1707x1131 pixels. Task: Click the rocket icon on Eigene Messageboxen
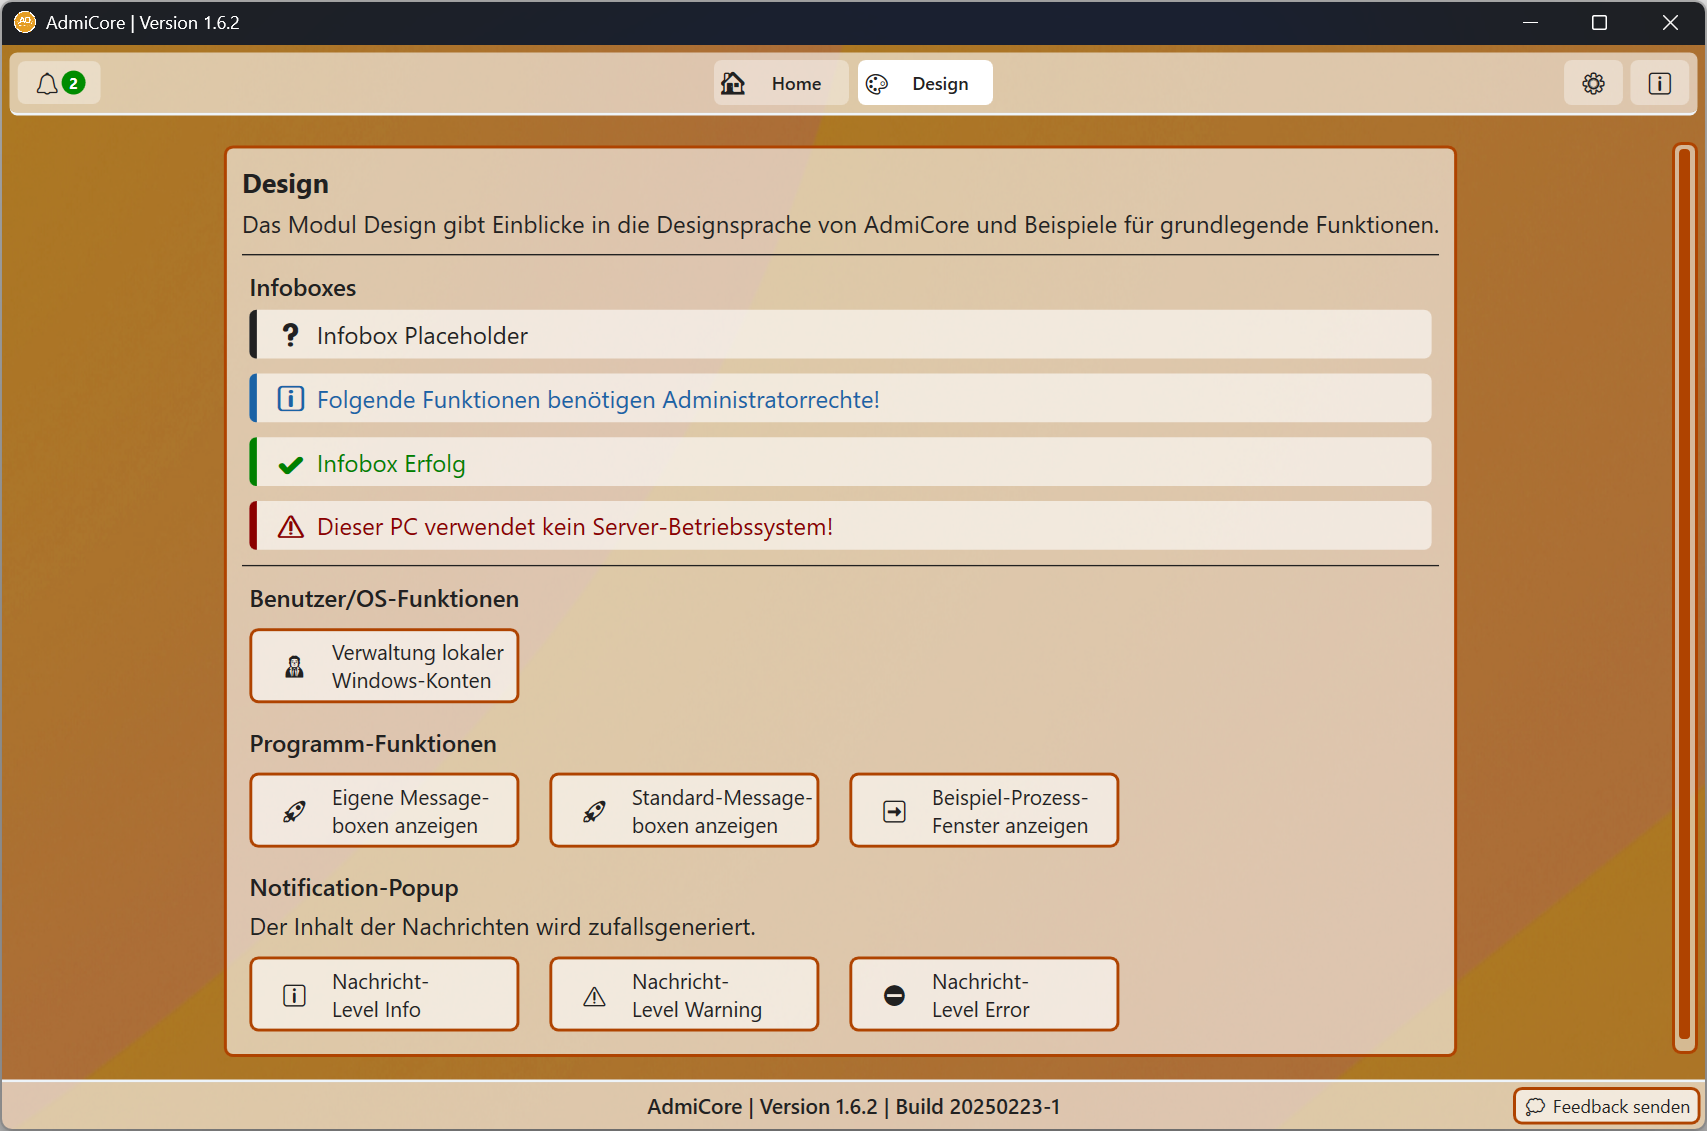pyautogui.click(x=294, y=811)
